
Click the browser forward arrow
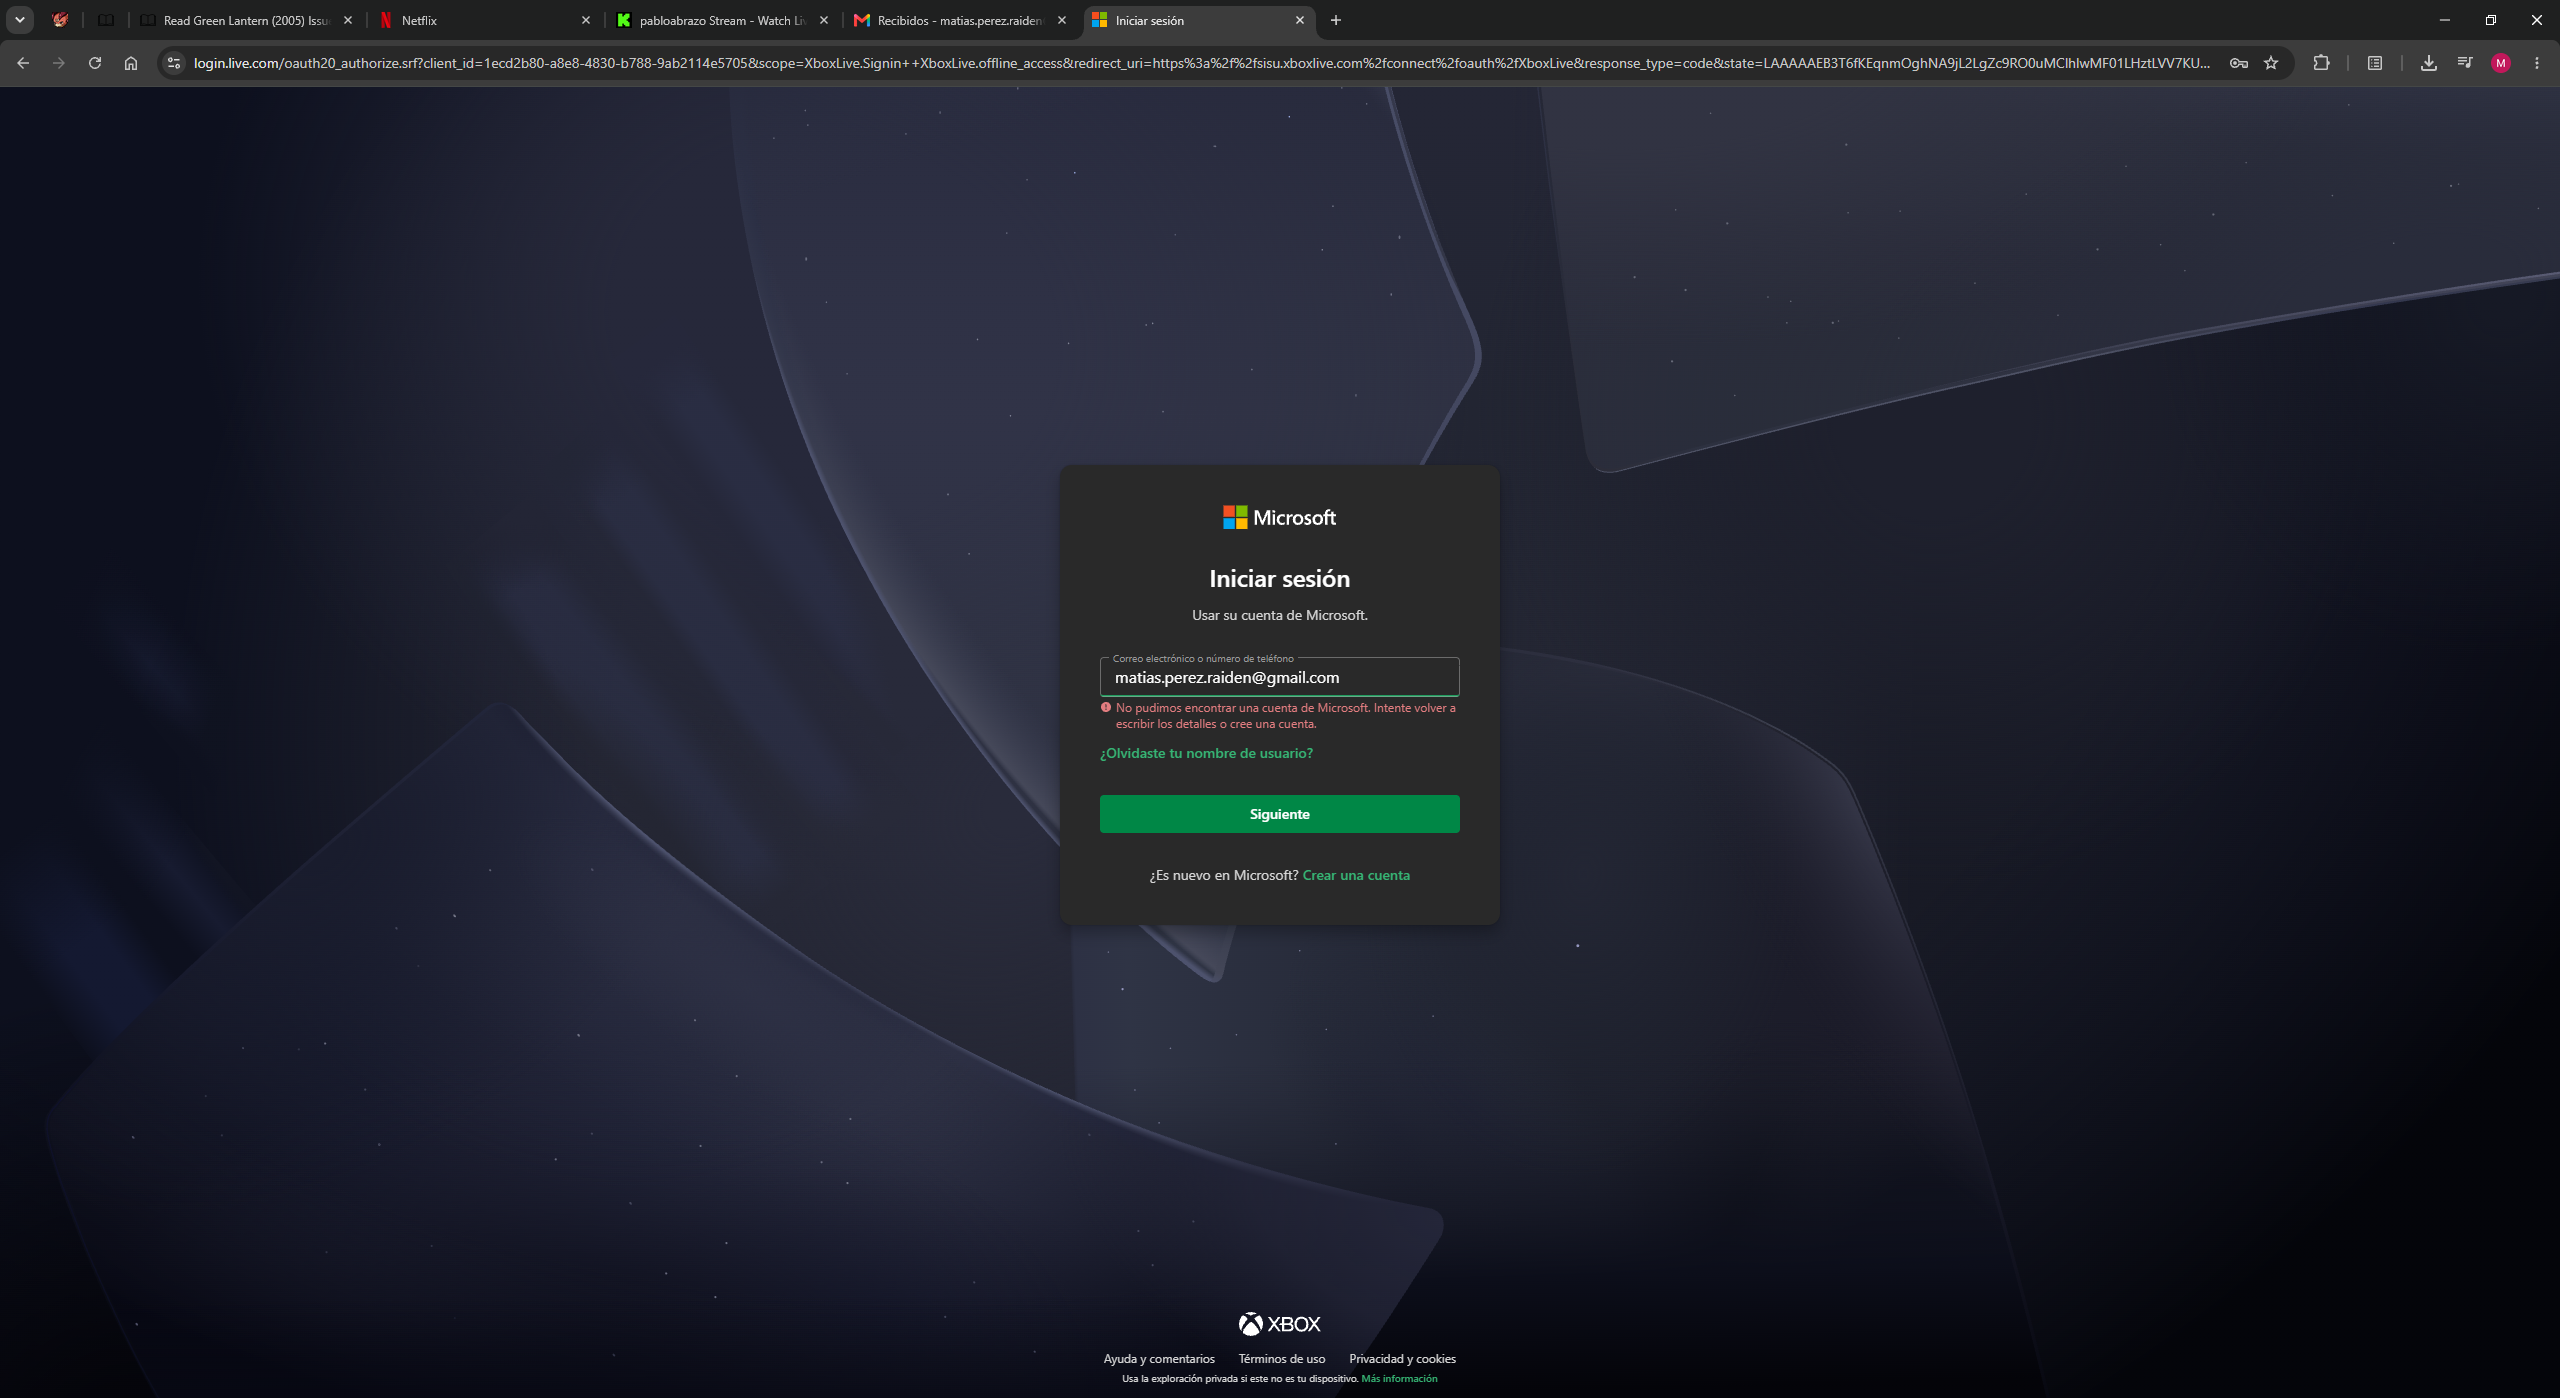[x=59, y=63]
